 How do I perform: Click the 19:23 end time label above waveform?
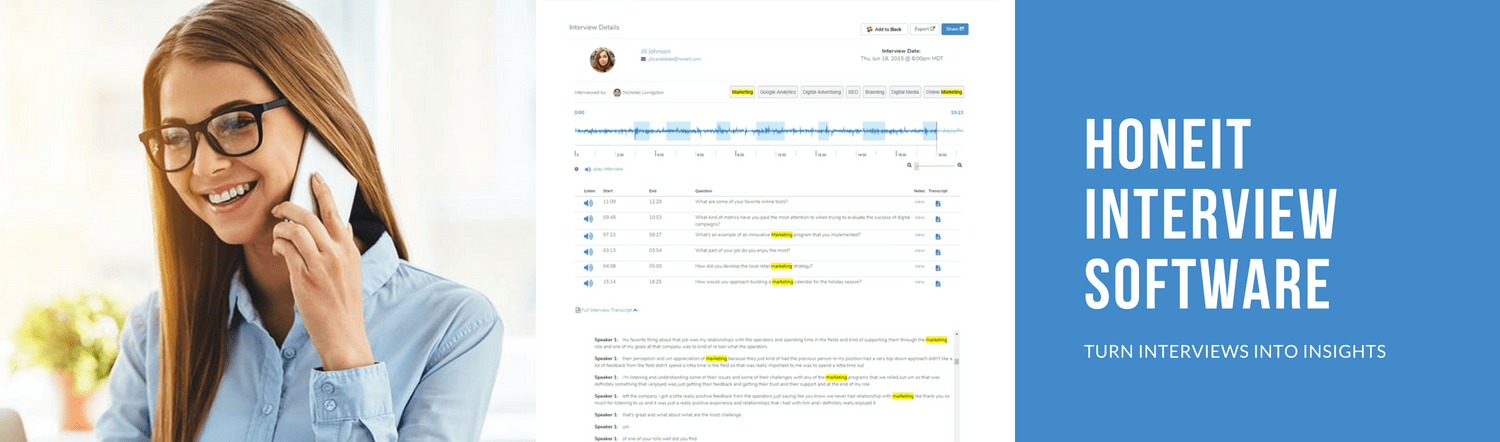(x=957, y=113)
